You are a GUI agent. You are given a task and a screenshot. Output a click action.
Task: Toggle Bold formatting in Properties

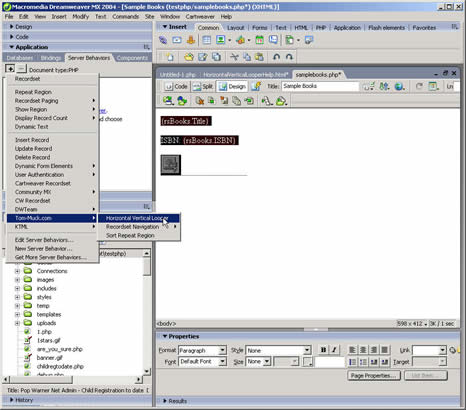click(323, 350)
